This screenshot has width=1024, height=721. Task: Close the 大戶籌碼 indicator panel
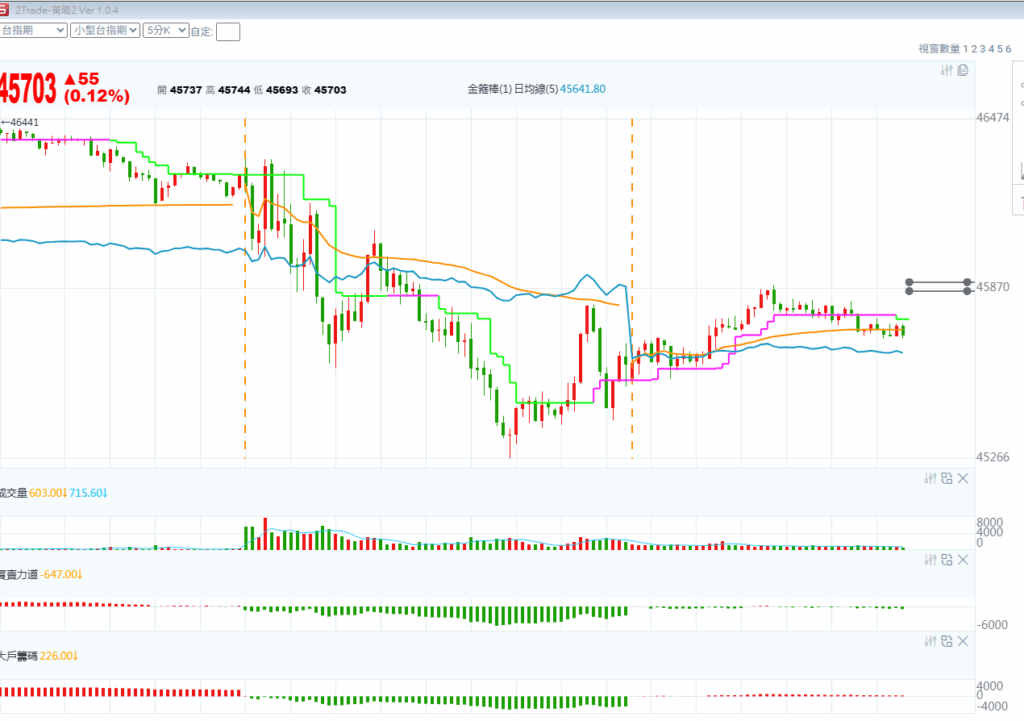pyautogui.click(x=963, y=641)
